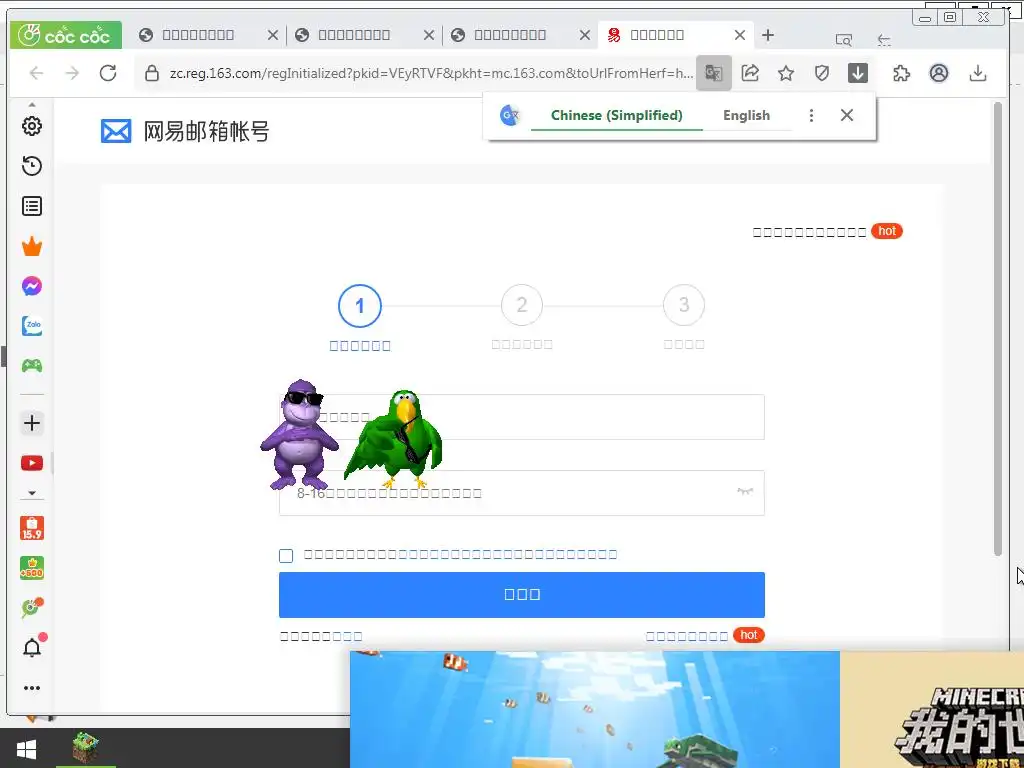Open the sidebar notifications bell
Screen dimensions: 1024x768
tap(32, 647)
